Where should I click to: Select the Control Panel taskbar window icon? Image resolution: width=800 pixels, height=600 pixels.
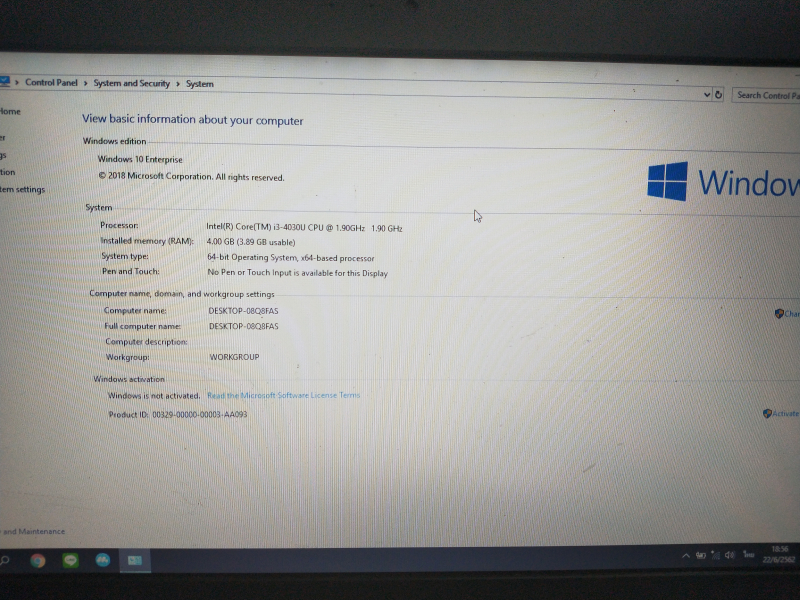(x=135, y=560)
